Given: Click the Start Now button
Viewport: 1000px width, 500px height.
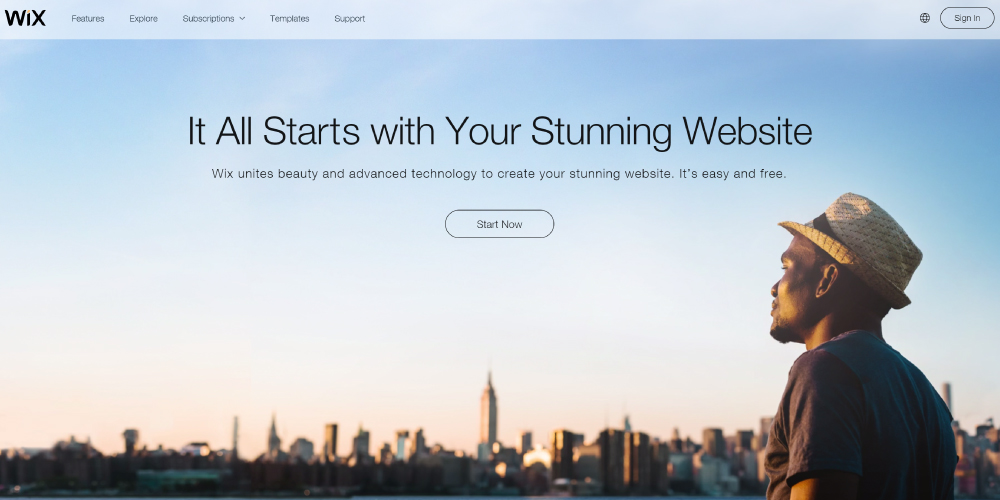Looking at the screenshot, I should pyautogui.click(x=499, y=224).
